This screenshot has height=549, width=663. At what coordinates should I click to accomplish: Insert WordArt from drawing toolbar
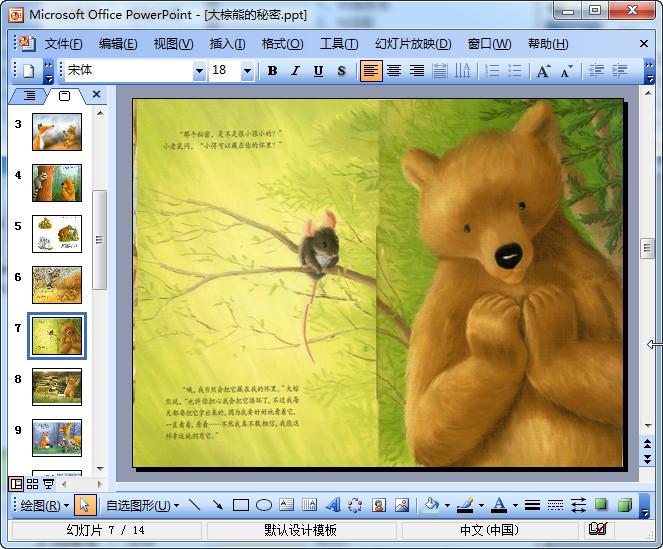pyautogui.click(x=333, y=505)
